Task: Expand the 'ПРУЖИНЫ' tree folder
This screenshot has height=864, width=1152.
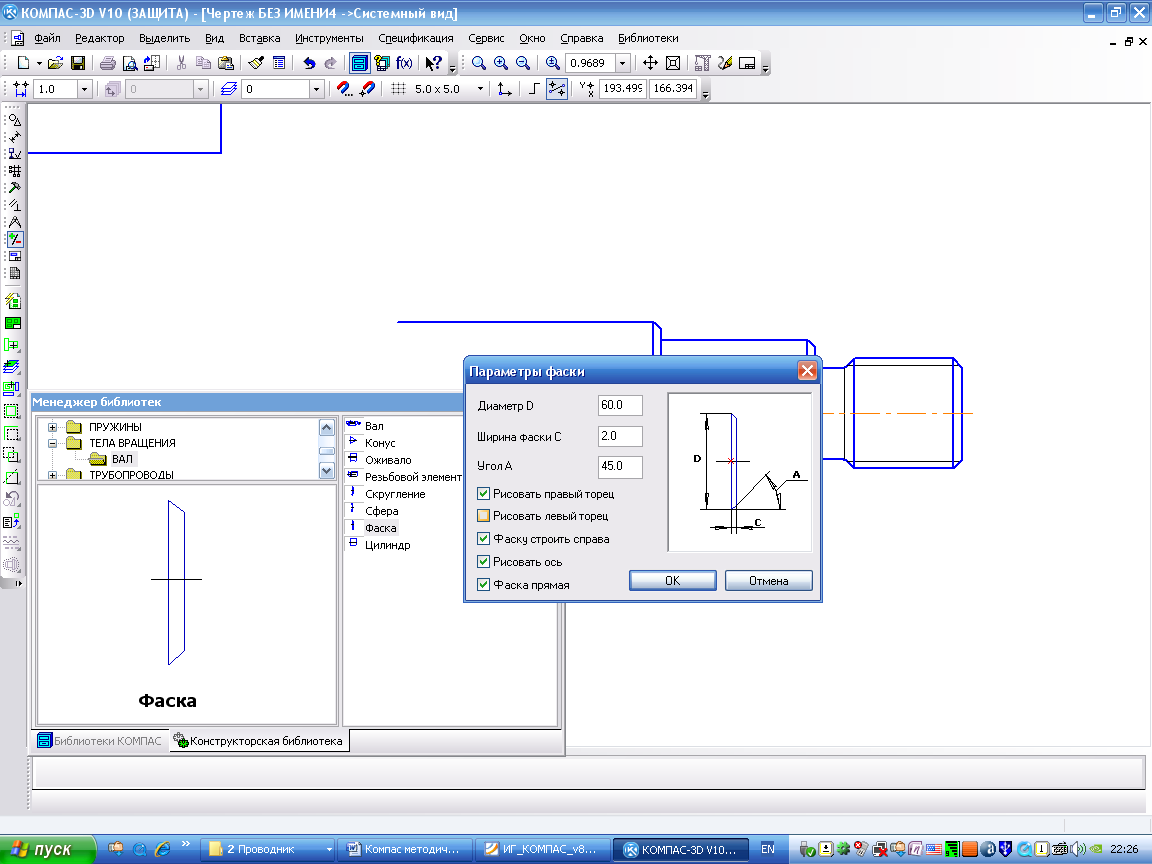Action: 53,428
